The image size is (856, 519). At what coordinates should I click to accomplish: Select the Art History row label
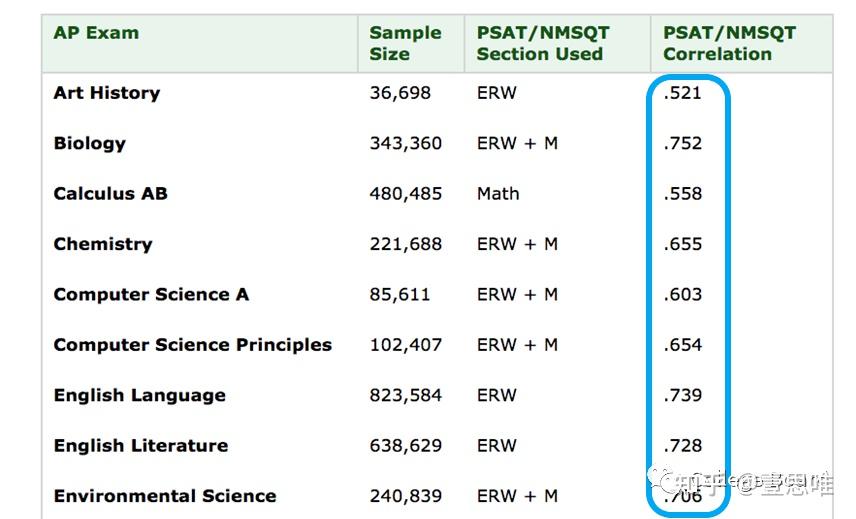point(107,93)
